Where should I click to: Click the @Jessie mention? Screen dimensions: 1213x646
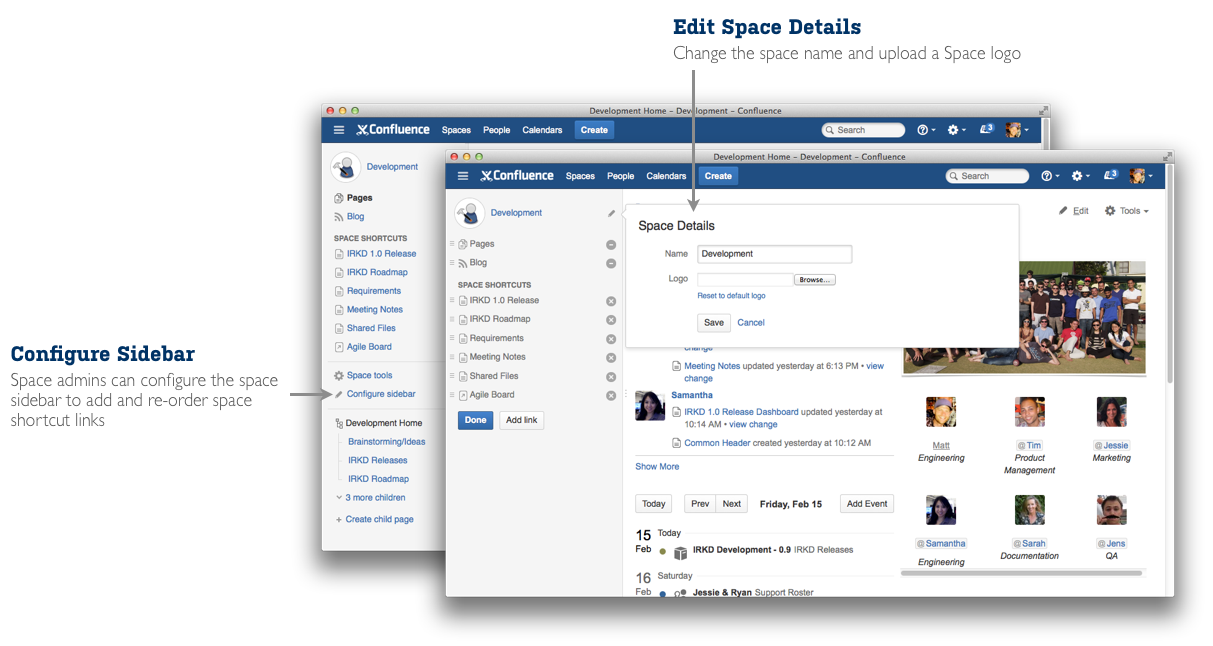pos(1112,445)
